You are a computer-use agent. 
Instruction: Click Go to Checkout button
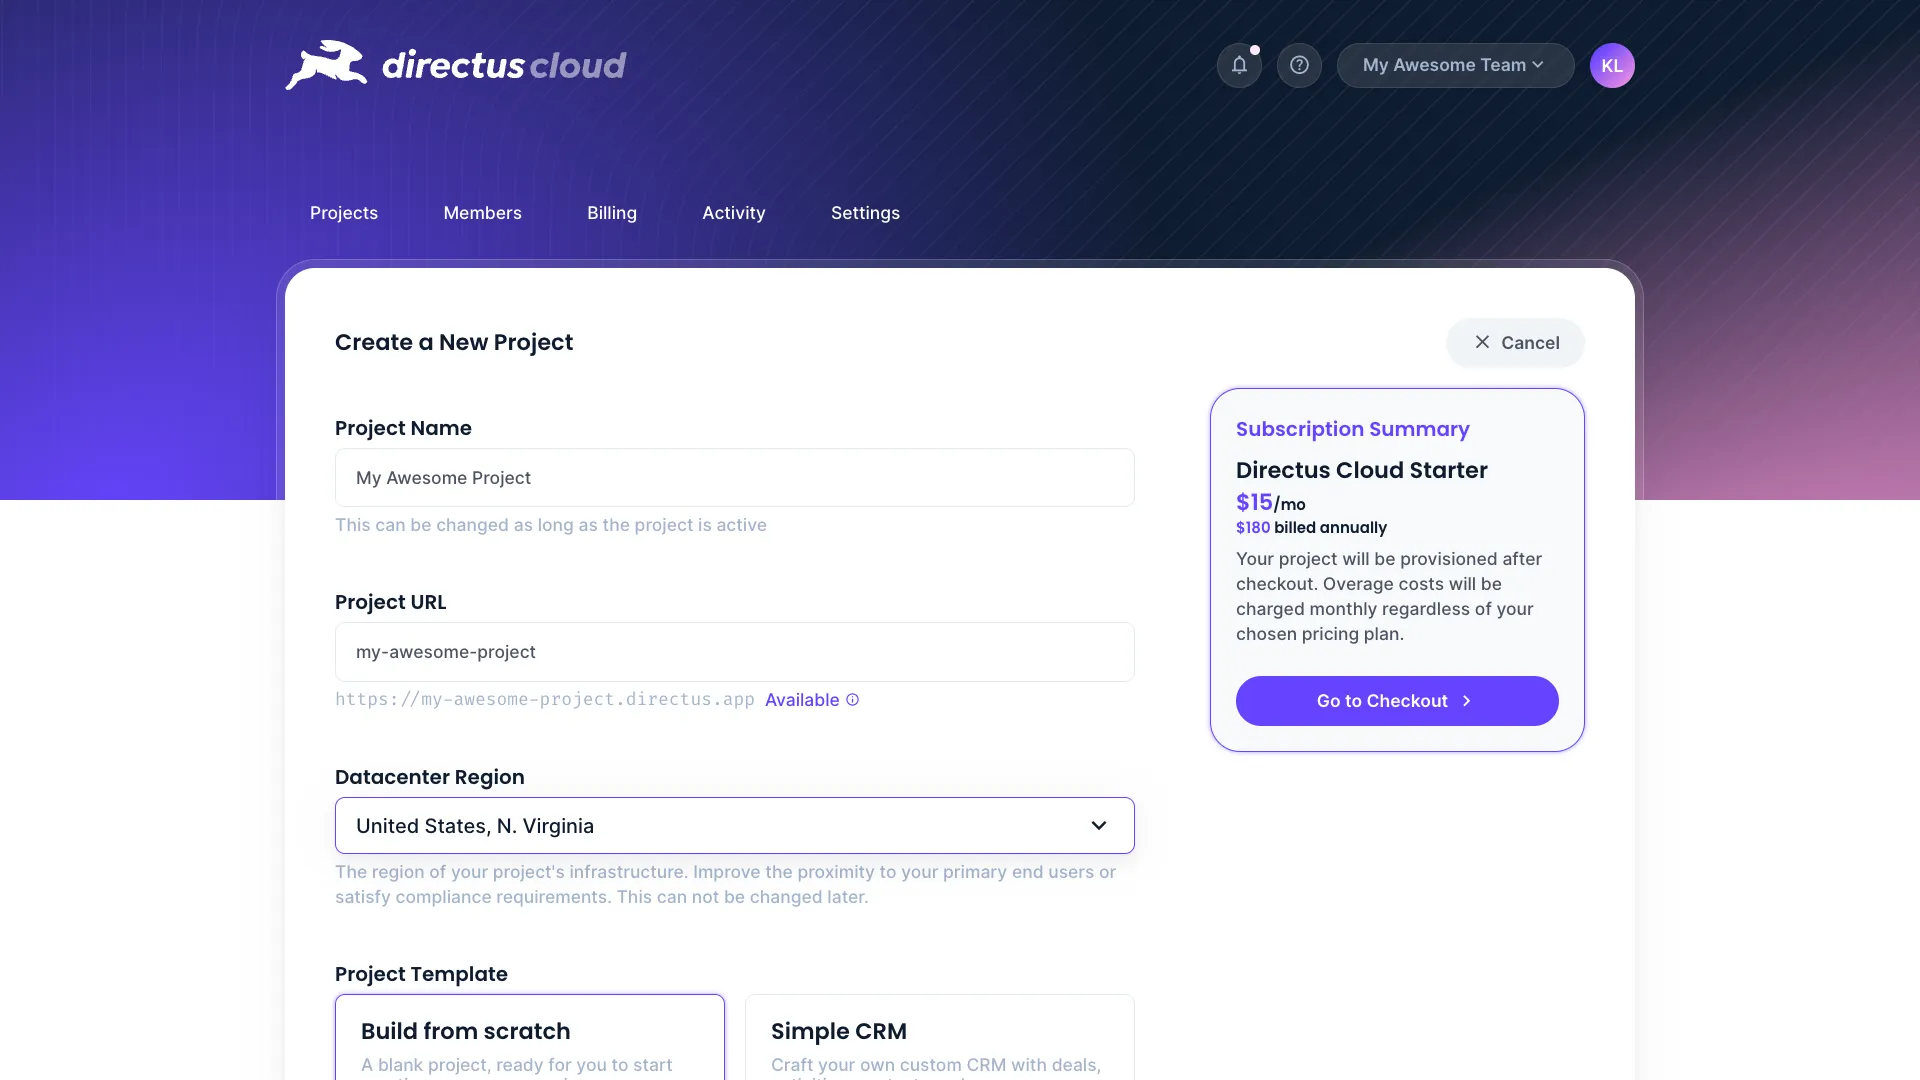click(x=1396, y=700)
